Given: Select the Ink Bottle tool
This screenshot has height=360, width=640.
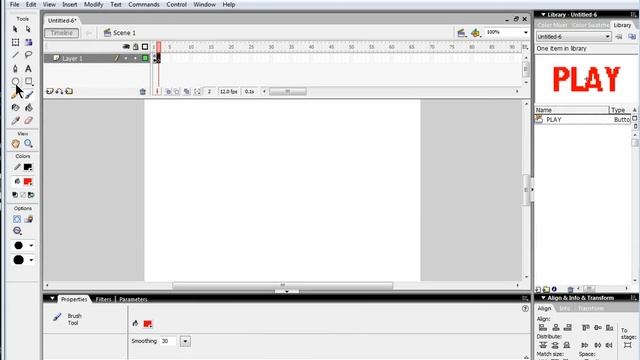Looking at the screenshot, I should [15, 108].
